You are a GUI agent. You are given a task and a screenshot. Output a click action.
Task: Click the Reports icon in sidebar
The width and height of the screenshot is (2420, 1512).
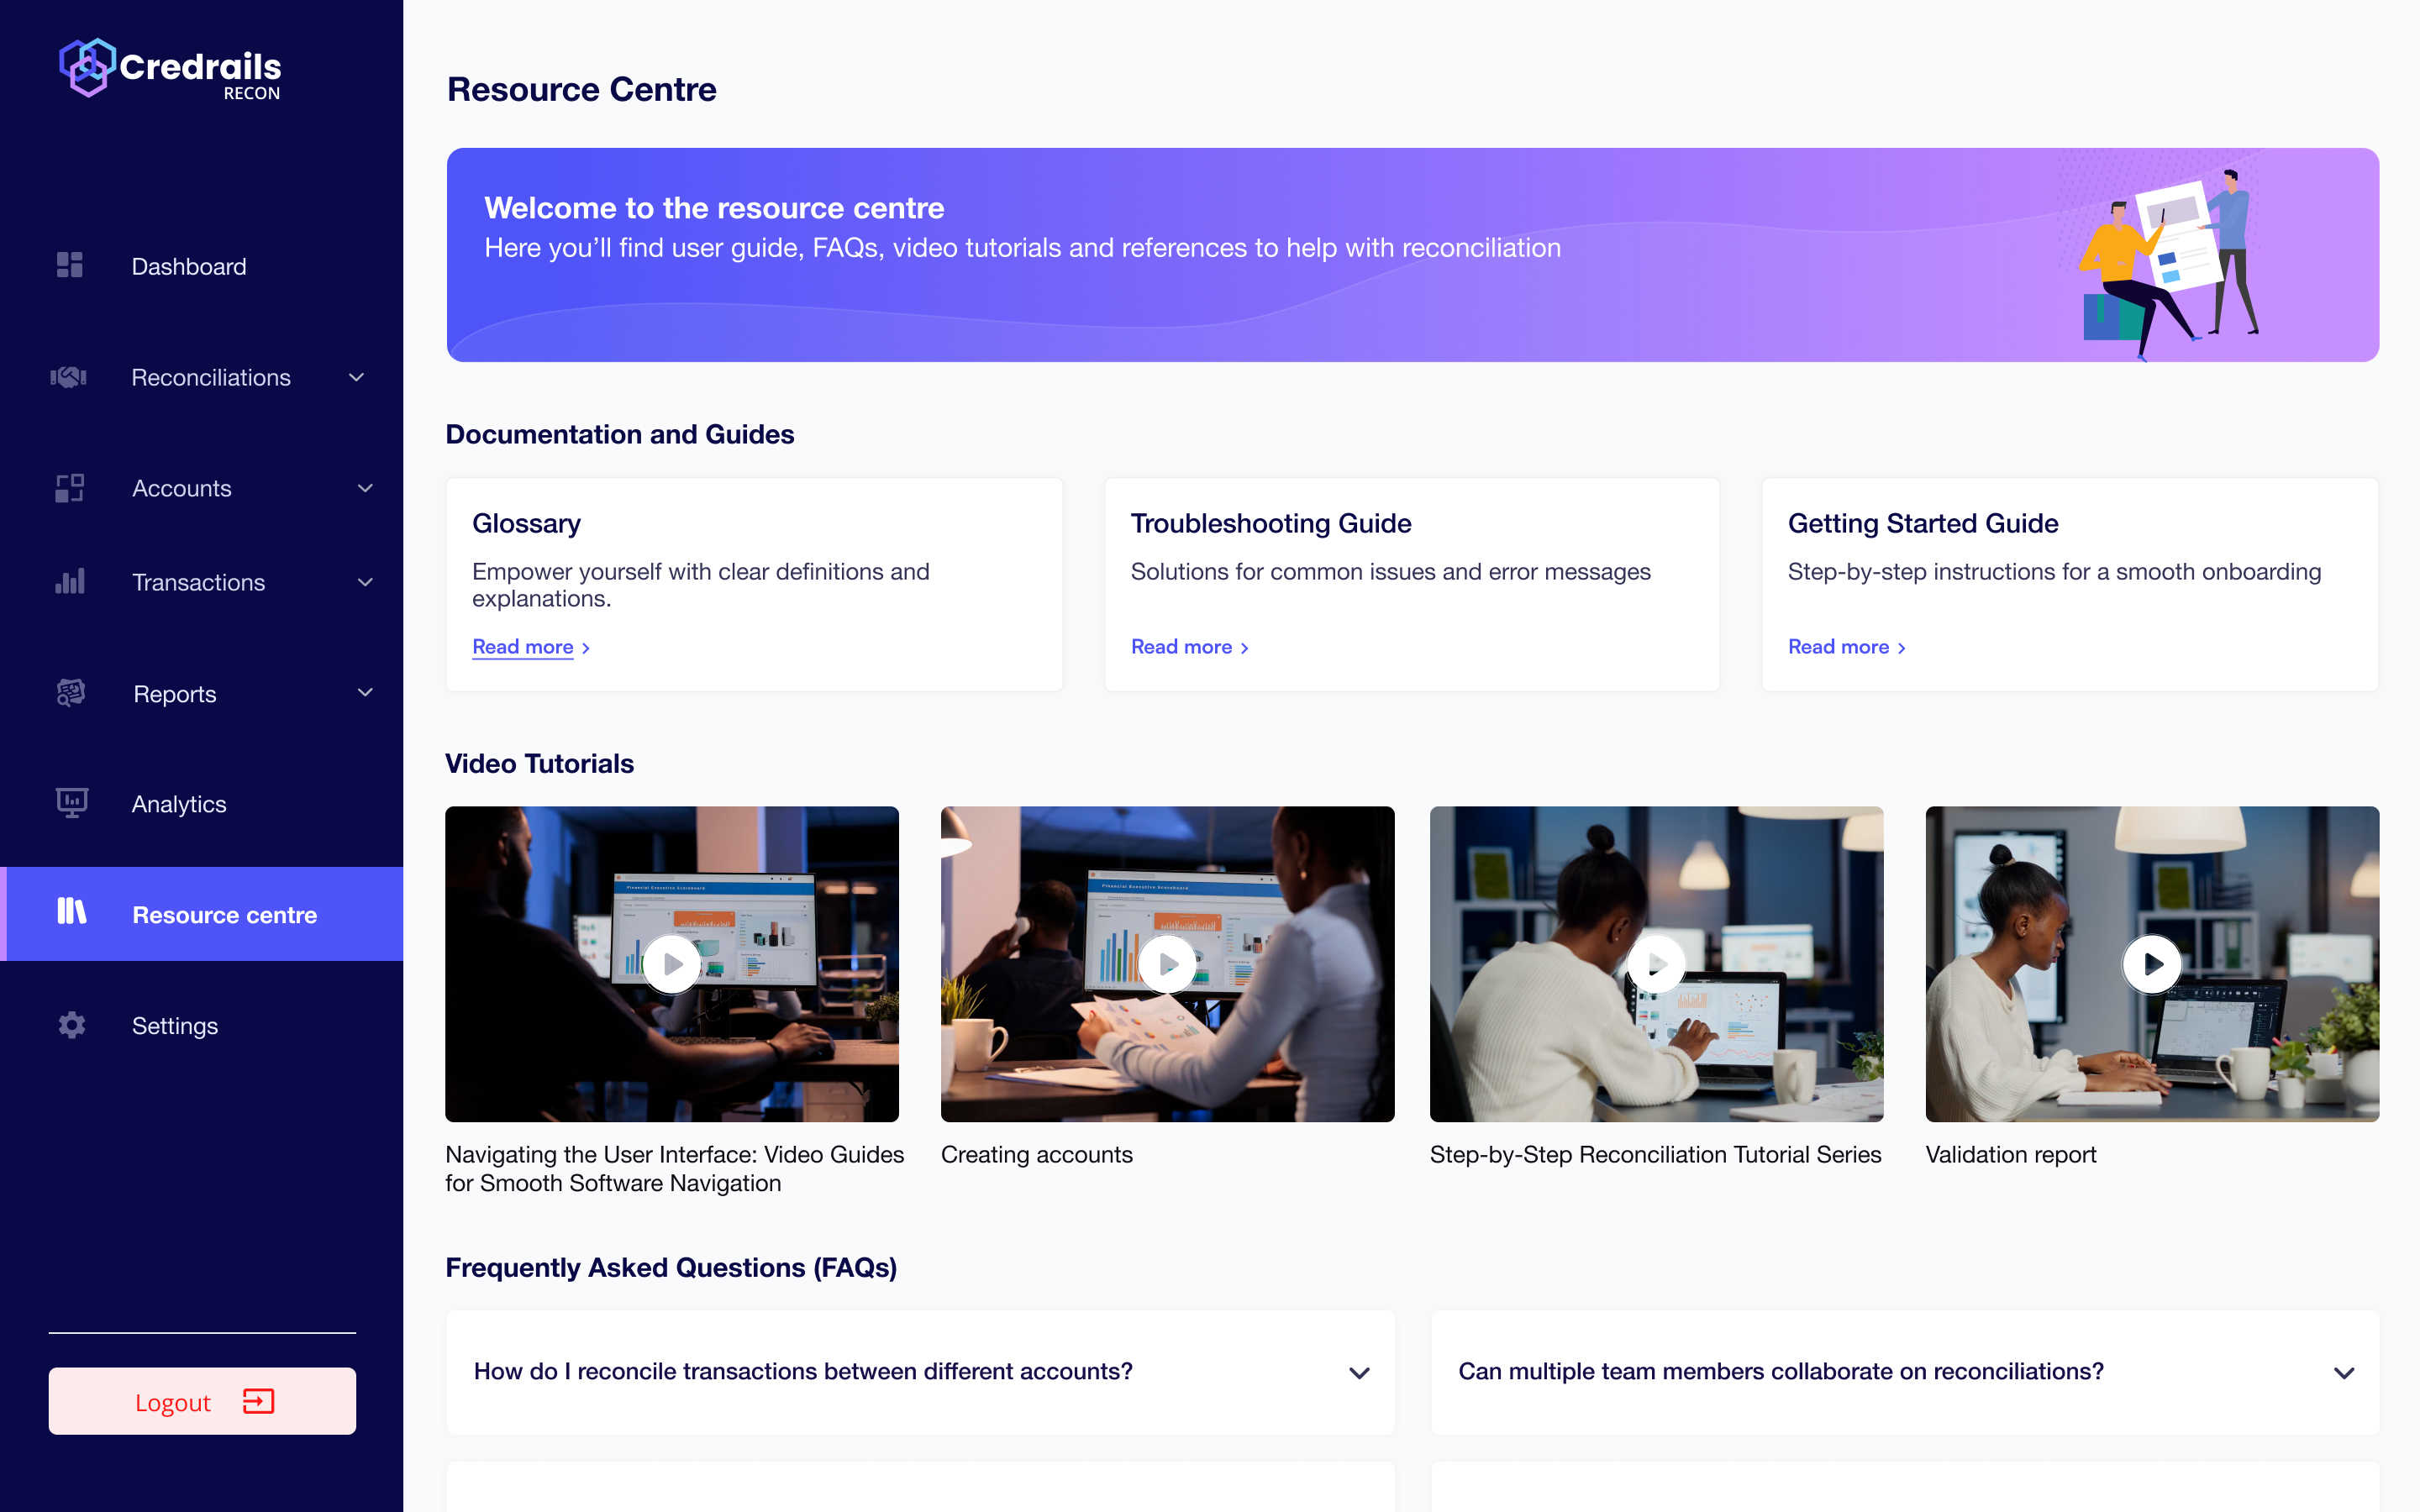coord(70,693)
